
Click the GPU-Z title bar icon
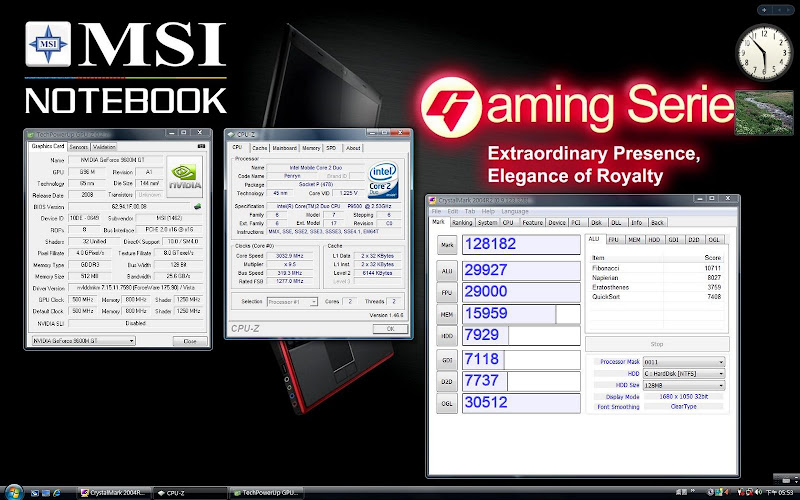(x=31, y=134)
